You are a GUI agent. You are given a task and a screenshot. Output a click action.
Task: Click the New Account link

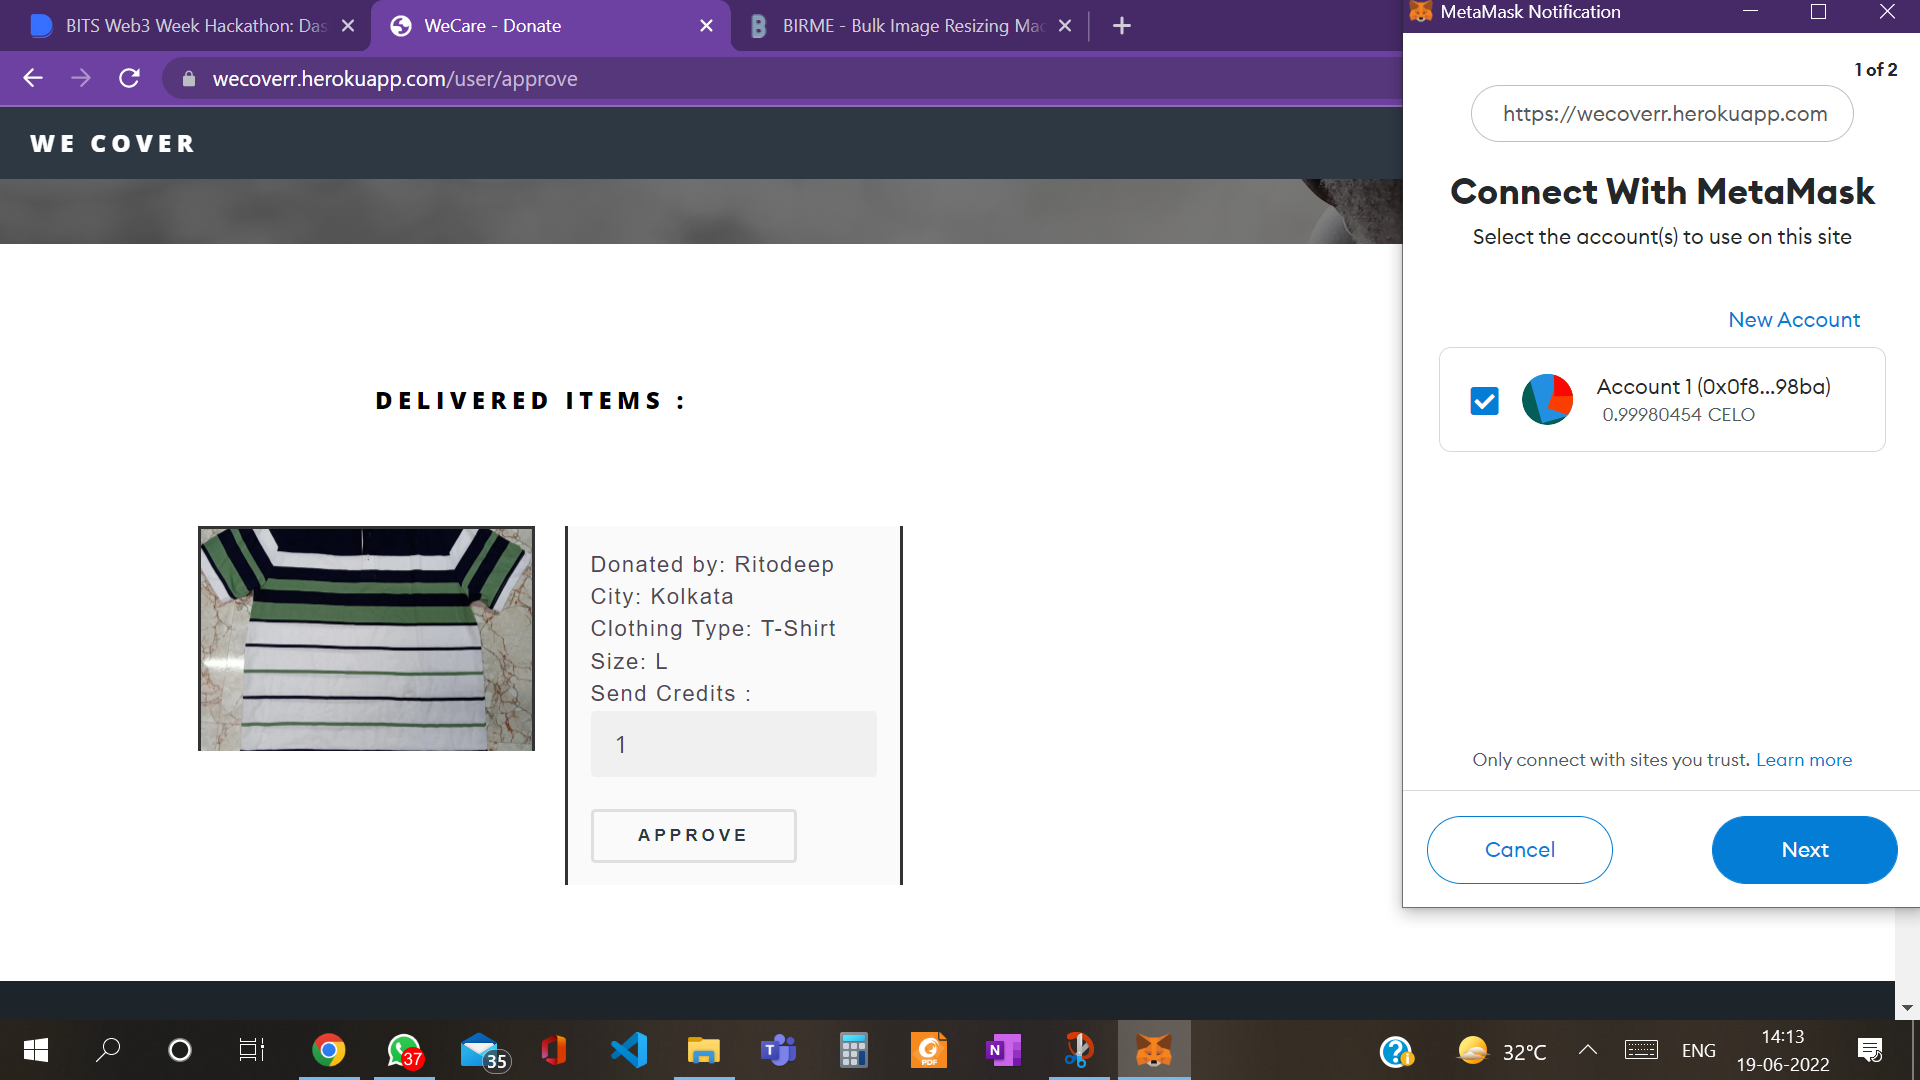[x=1794, y=320]
